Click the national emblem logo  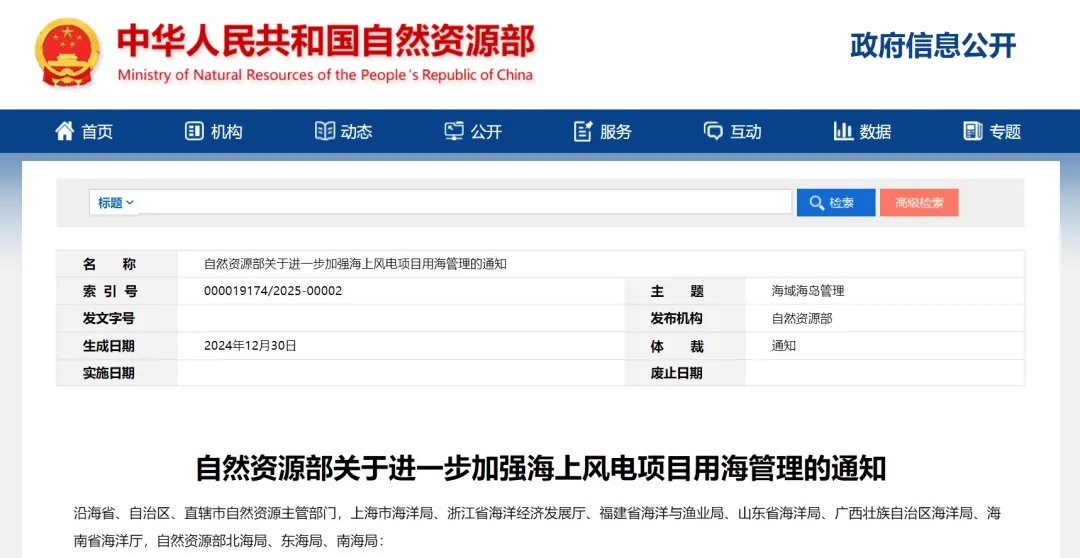(x=67, y=52)
